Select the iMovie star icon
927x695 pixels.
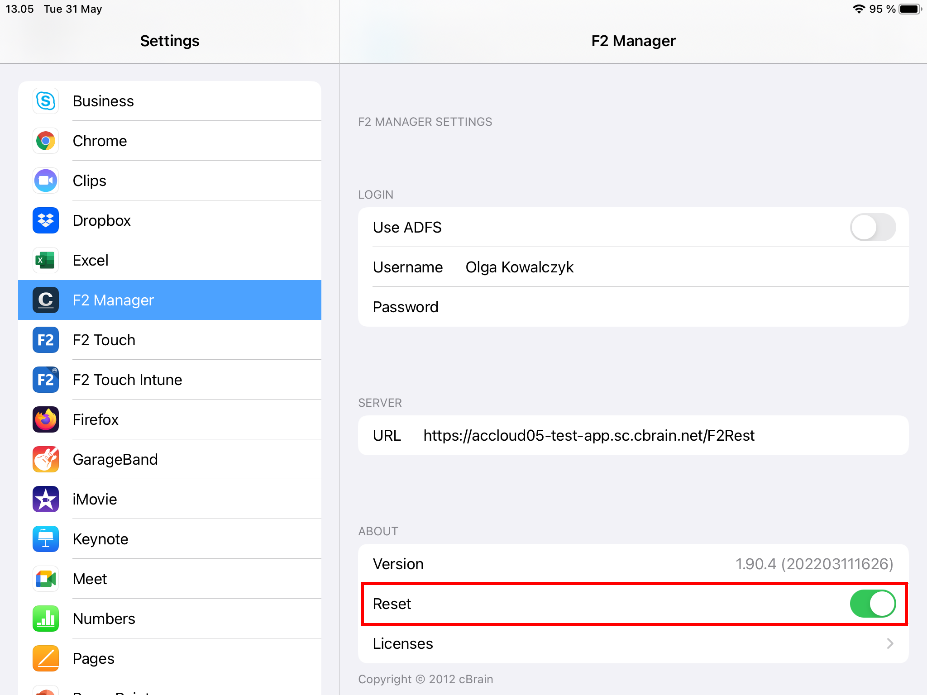[45, 499]
